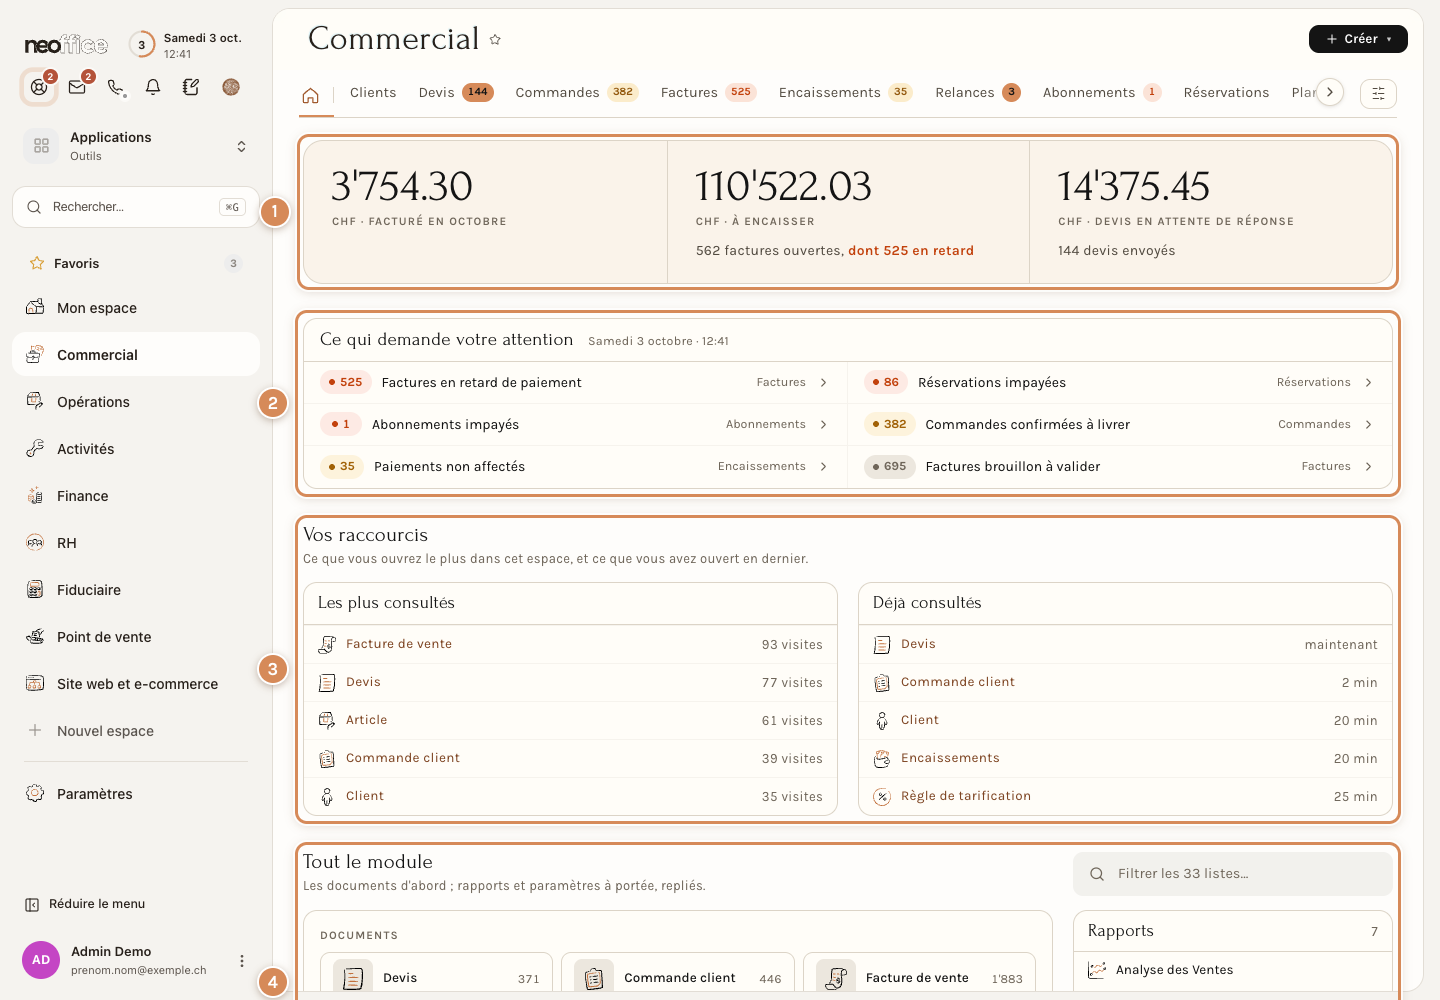Click the Filtrer les 33 listes field
1440x1000 pixels.
[1232, 874]
